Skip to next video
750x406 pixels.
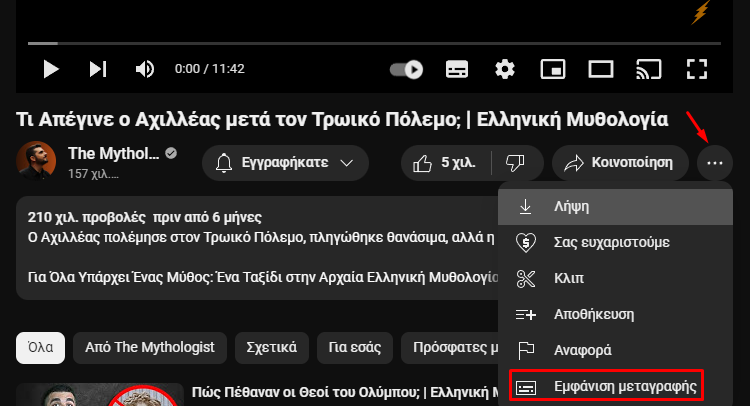[x=98, y=69]
